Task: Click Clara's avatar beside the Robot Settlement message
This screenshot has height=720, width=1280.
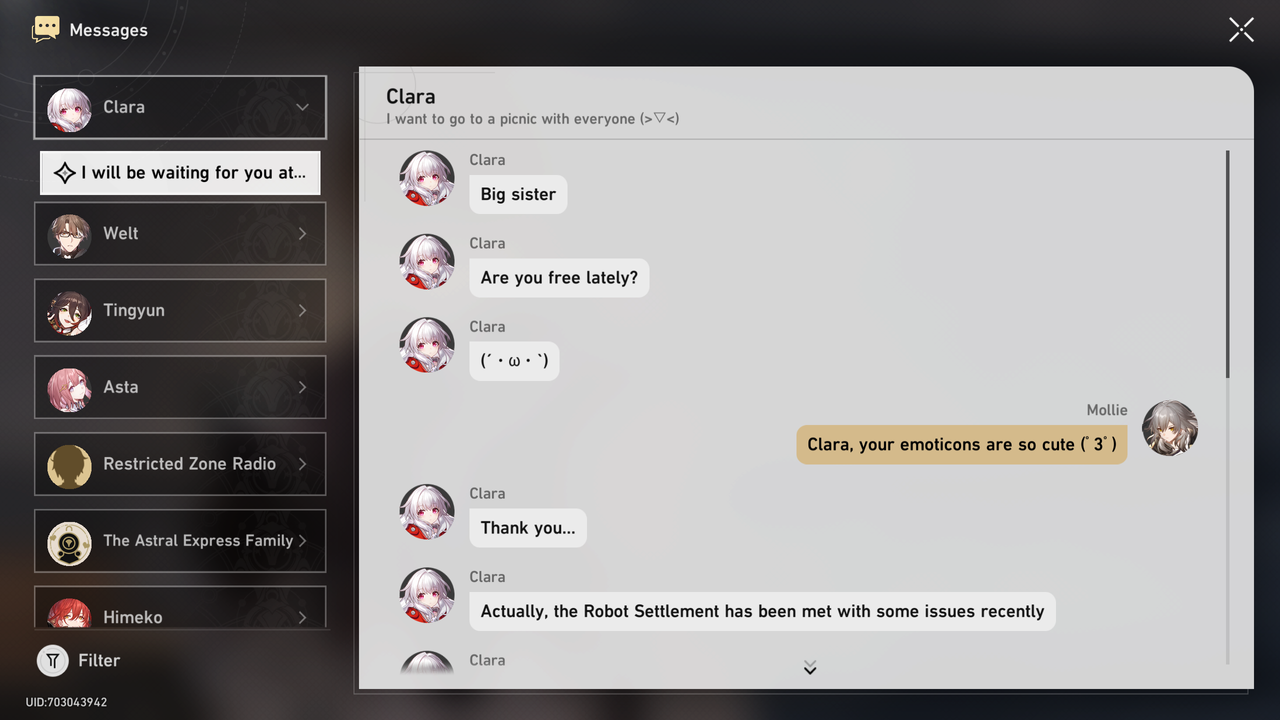Action: (427, 595)
